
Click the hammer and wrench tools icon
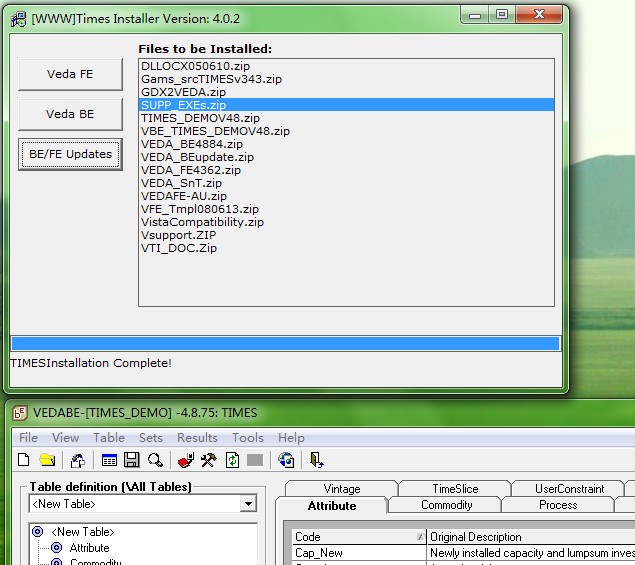point(209,460)
